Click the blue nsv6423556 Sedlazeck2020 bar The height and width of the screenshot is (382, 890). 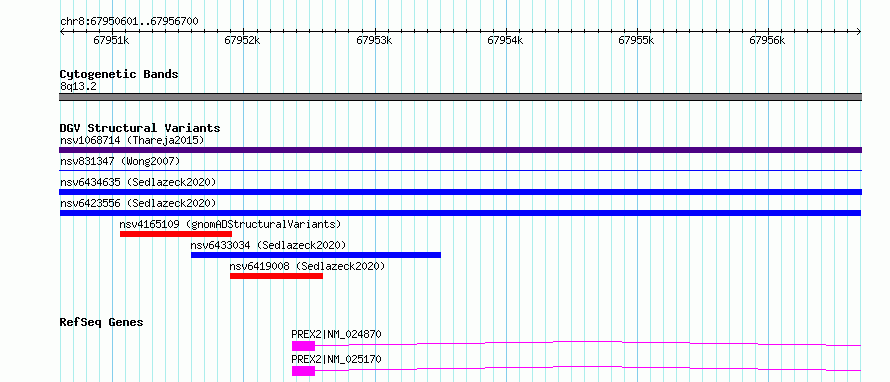460,213
